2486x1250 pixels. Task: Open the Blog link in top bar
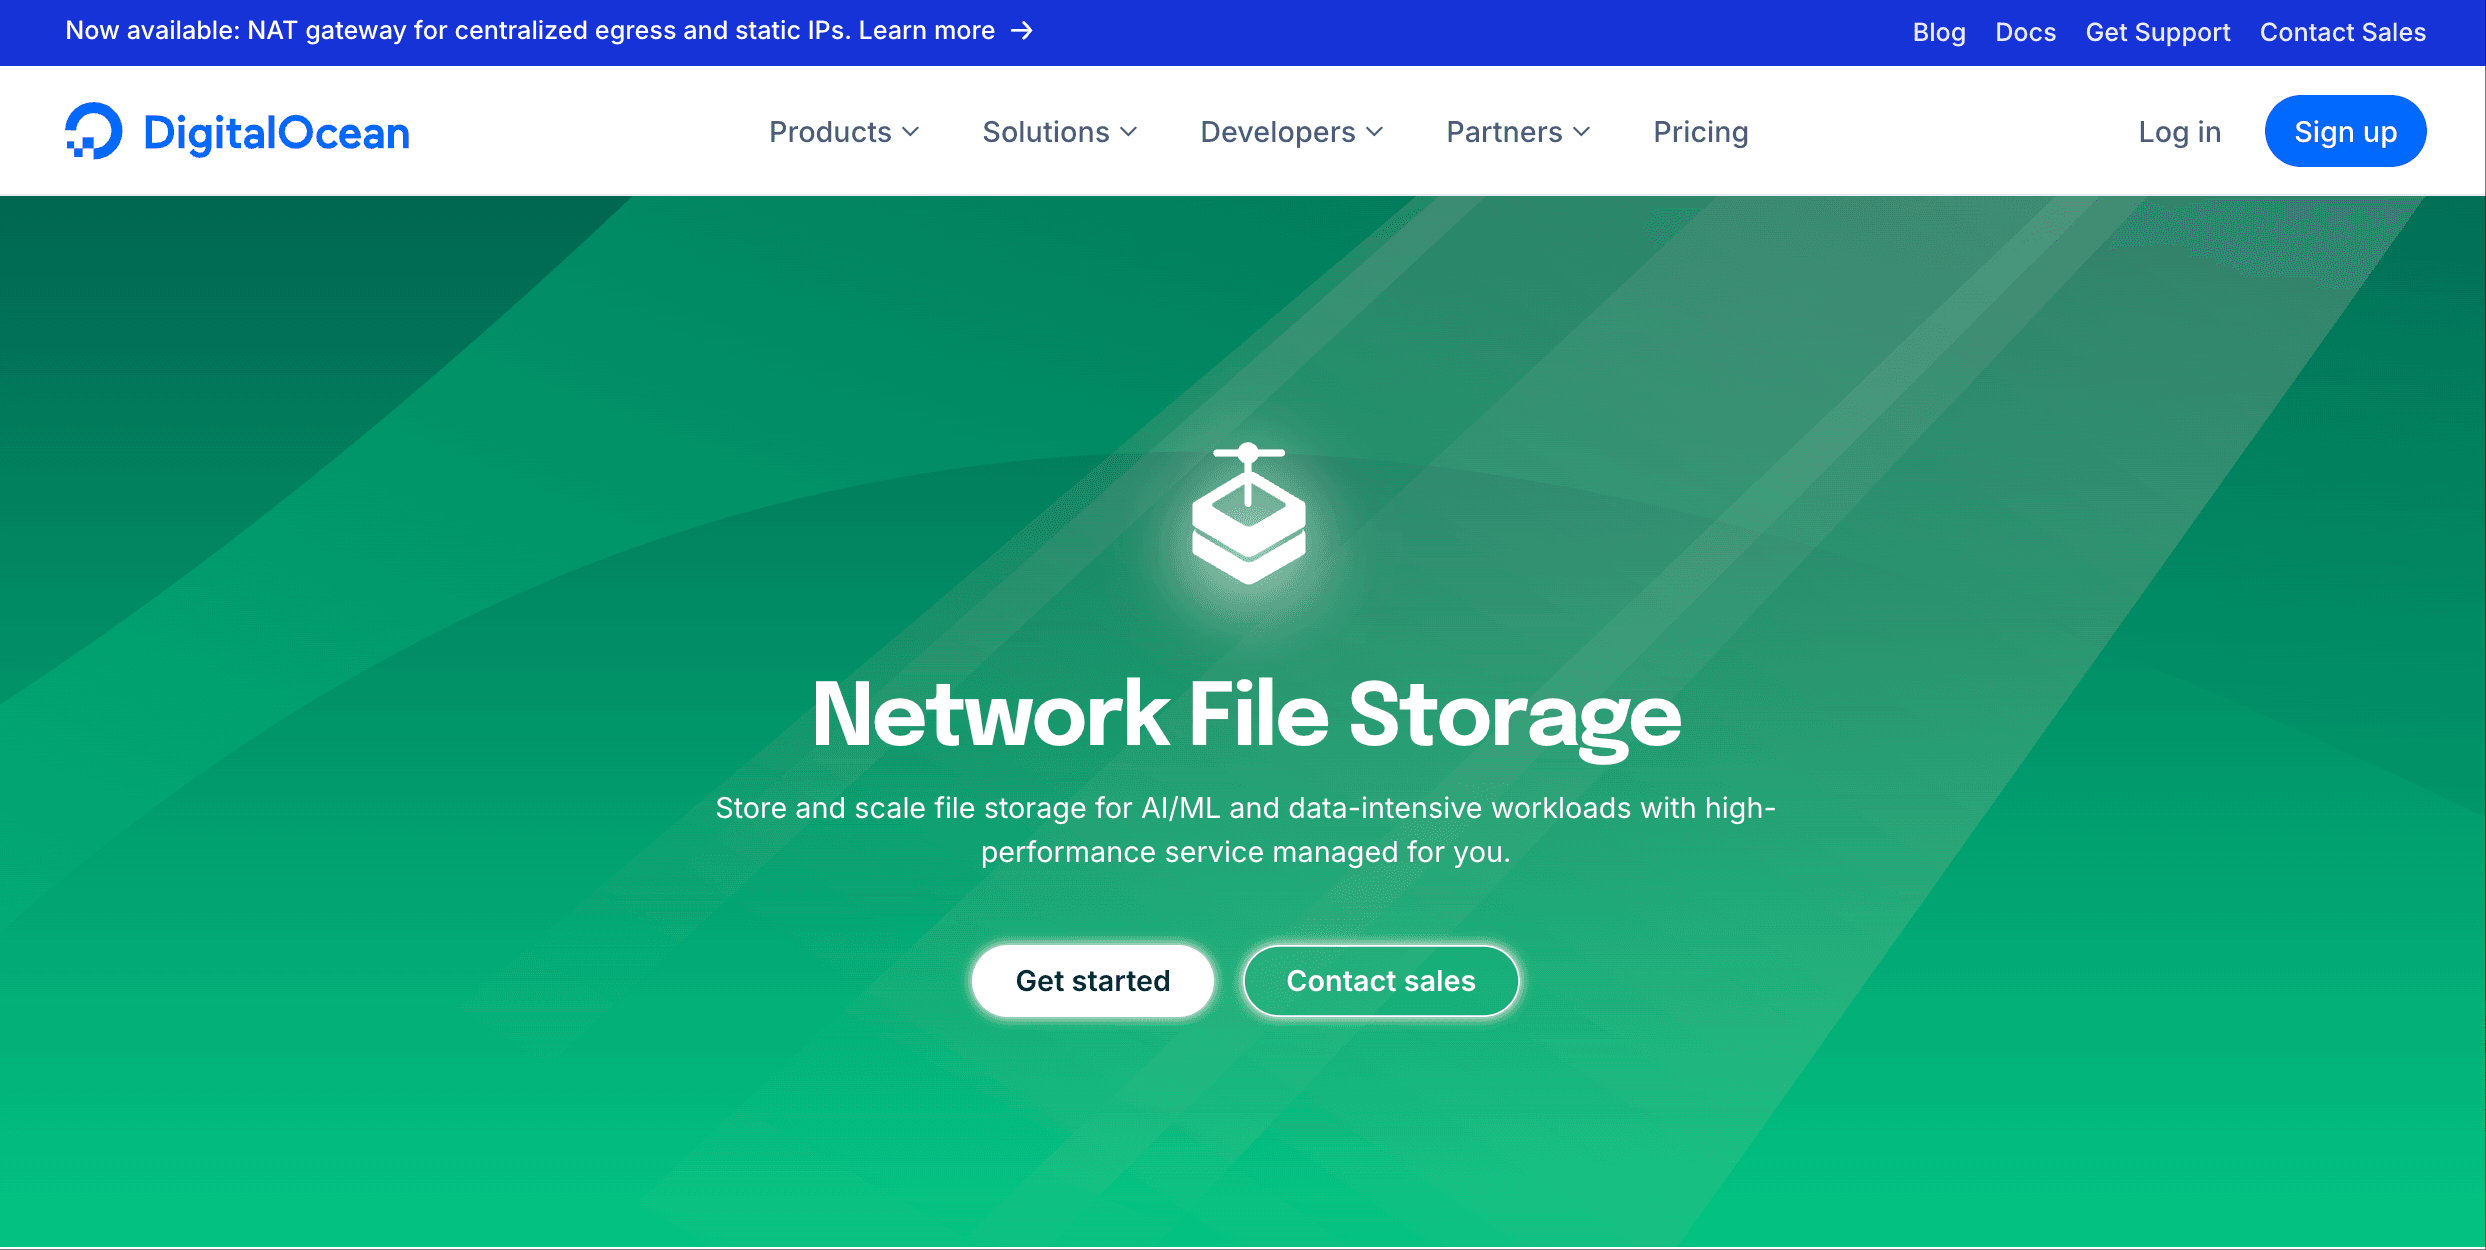click(x=1938, y=32)
